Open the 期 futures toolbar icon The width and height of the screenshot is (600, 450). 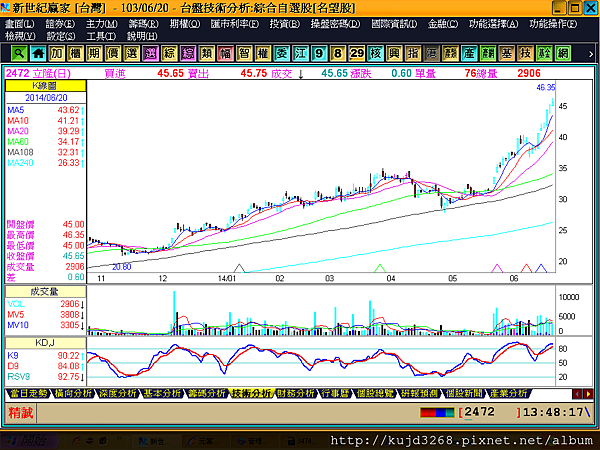point(94,53)
